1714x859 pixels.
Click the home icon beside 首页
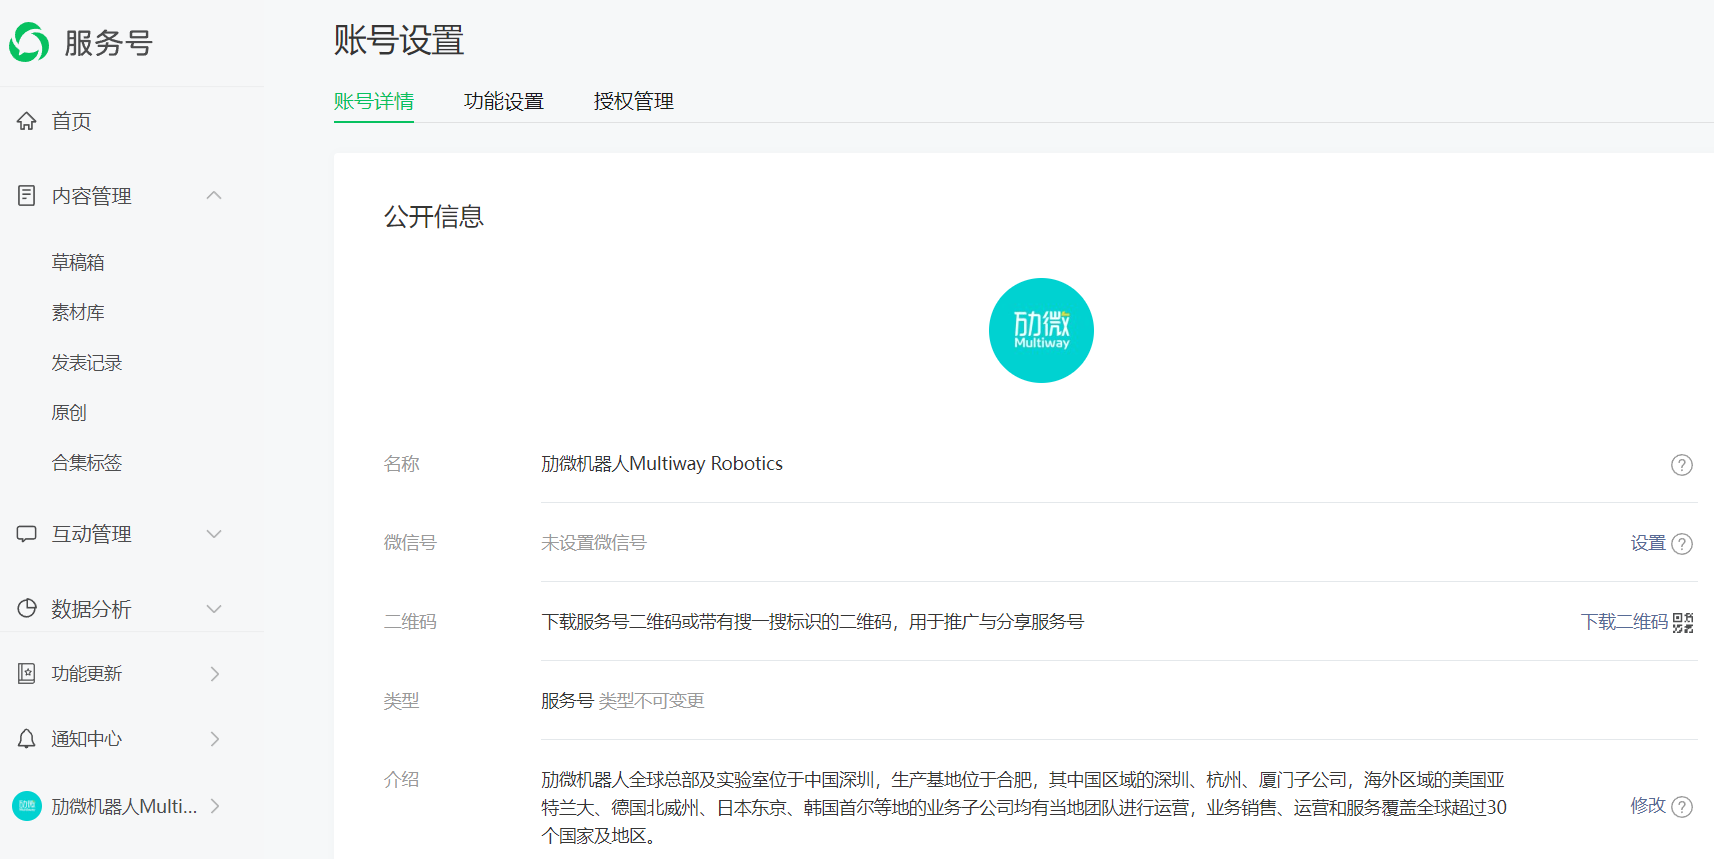point(27,121)
